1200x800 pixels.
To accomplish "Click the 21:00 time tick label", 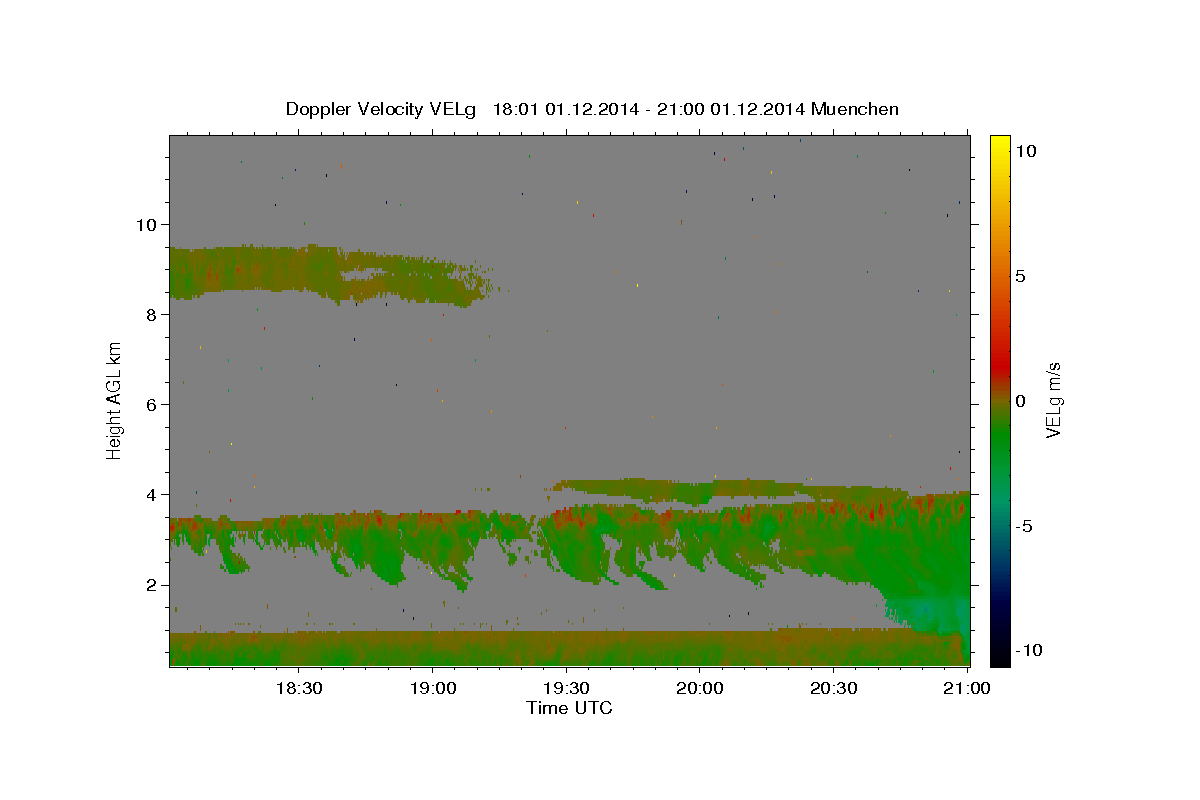I will [968, 689].
